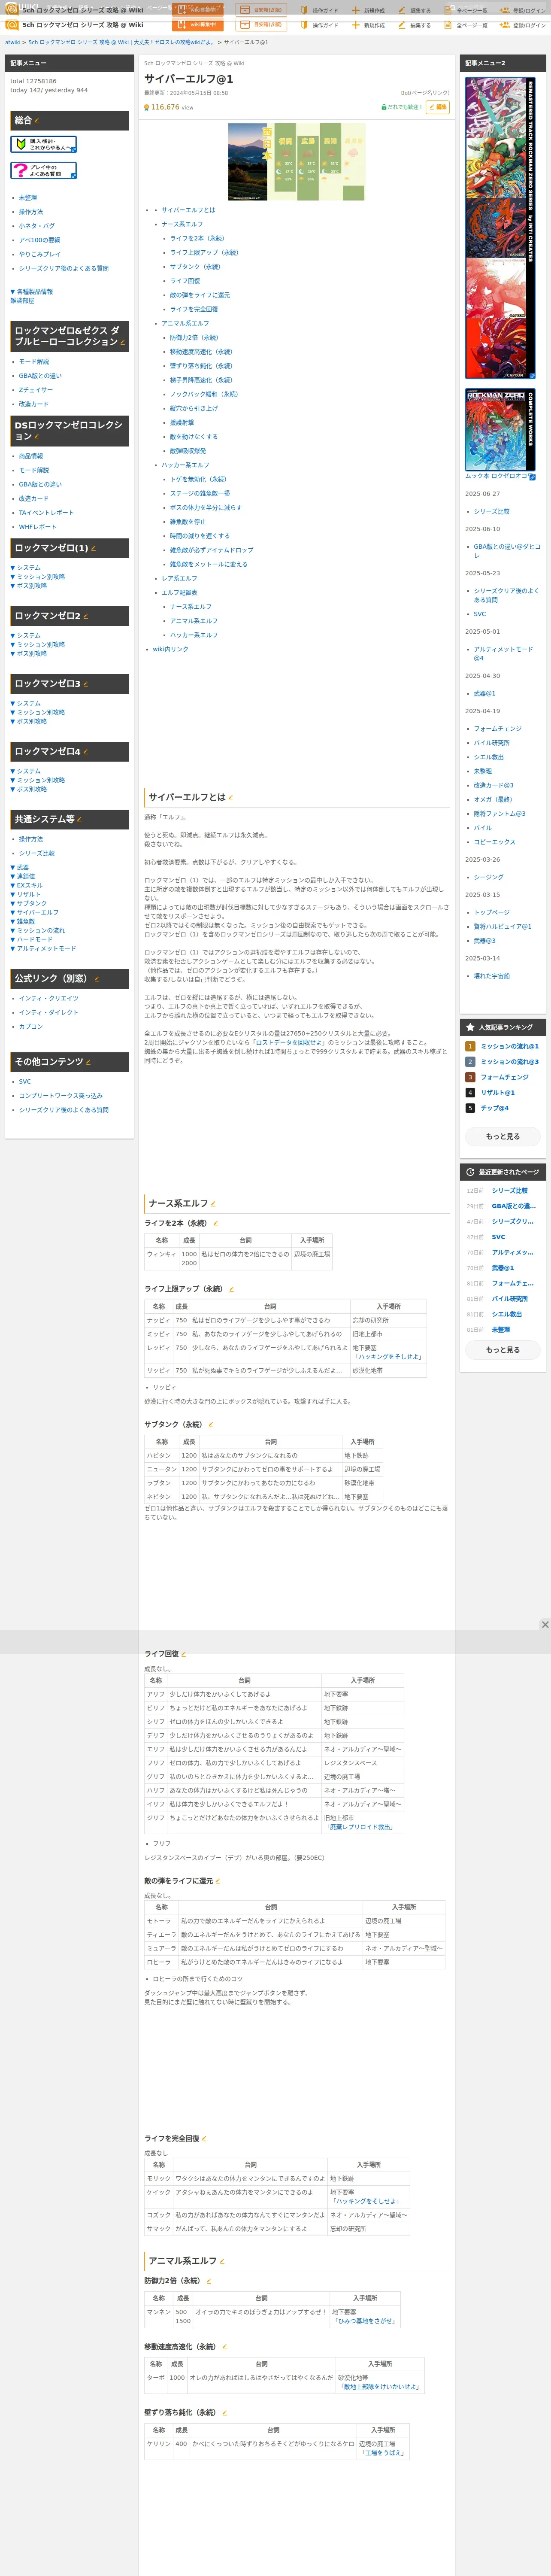Expand ▼アルティメットモード in the sidebar
This screenshot has height=2576, width=551.
click(x=43, y=948)
